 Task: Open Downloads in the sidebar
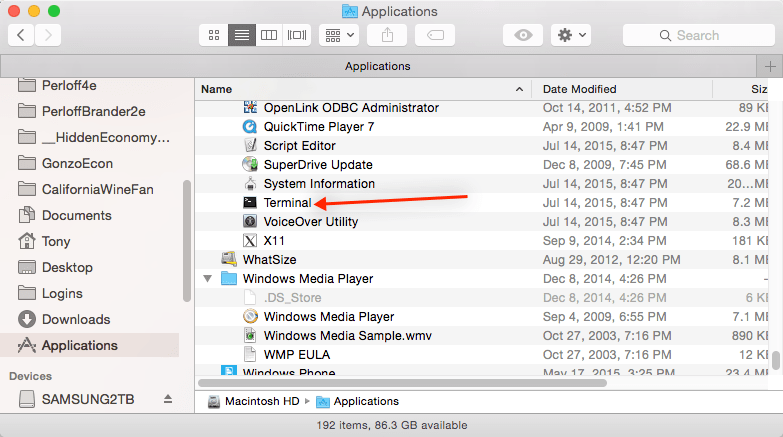tap(76, 319)
